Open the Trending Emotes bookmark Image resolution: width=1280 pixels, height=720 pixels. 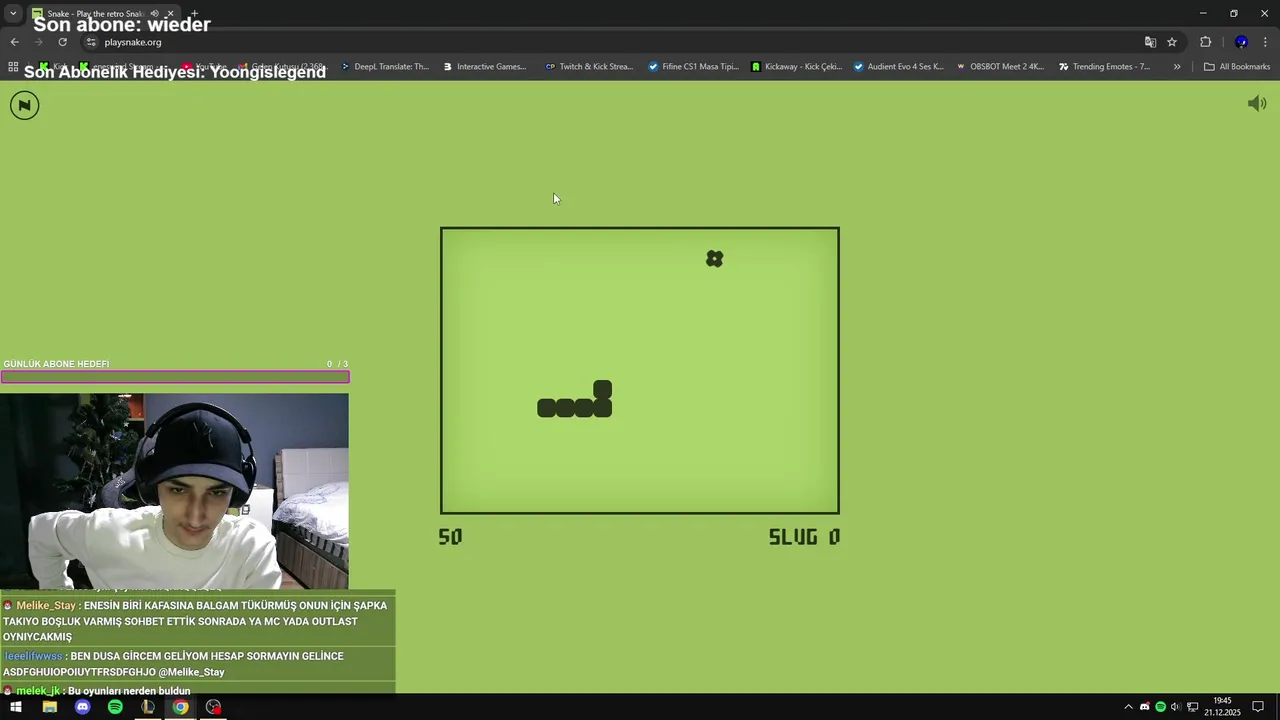pyautogui.click(x=1103, y=67)
